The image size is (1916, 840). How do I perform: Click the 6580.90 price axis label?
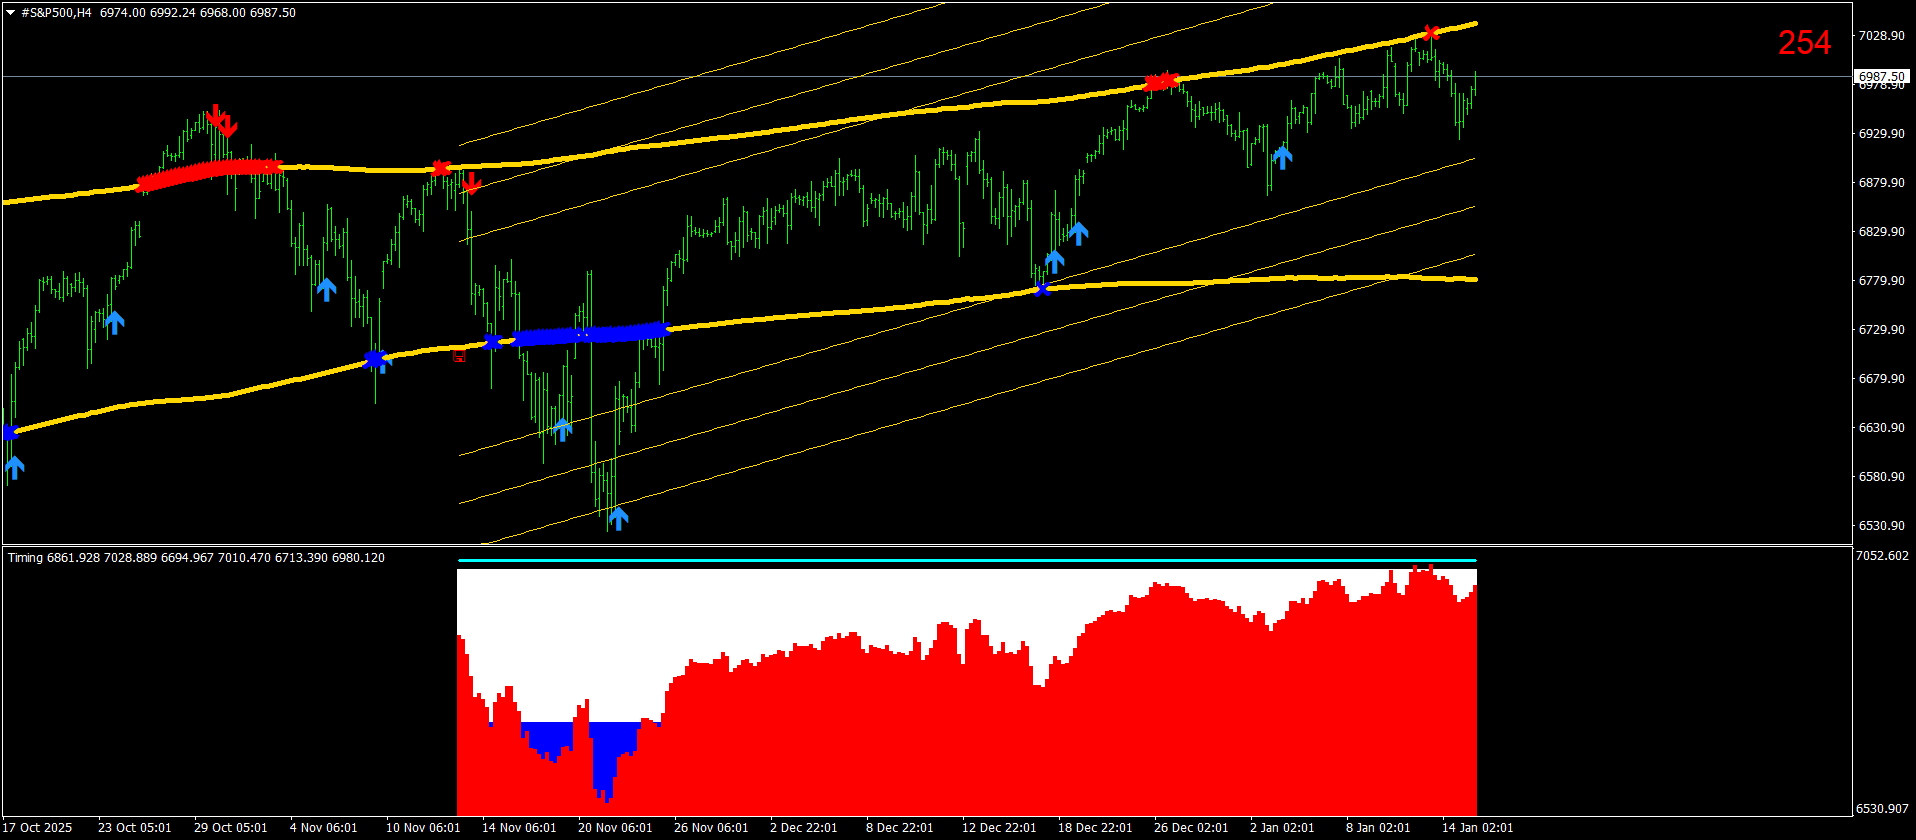click(x=1881, y=477)
